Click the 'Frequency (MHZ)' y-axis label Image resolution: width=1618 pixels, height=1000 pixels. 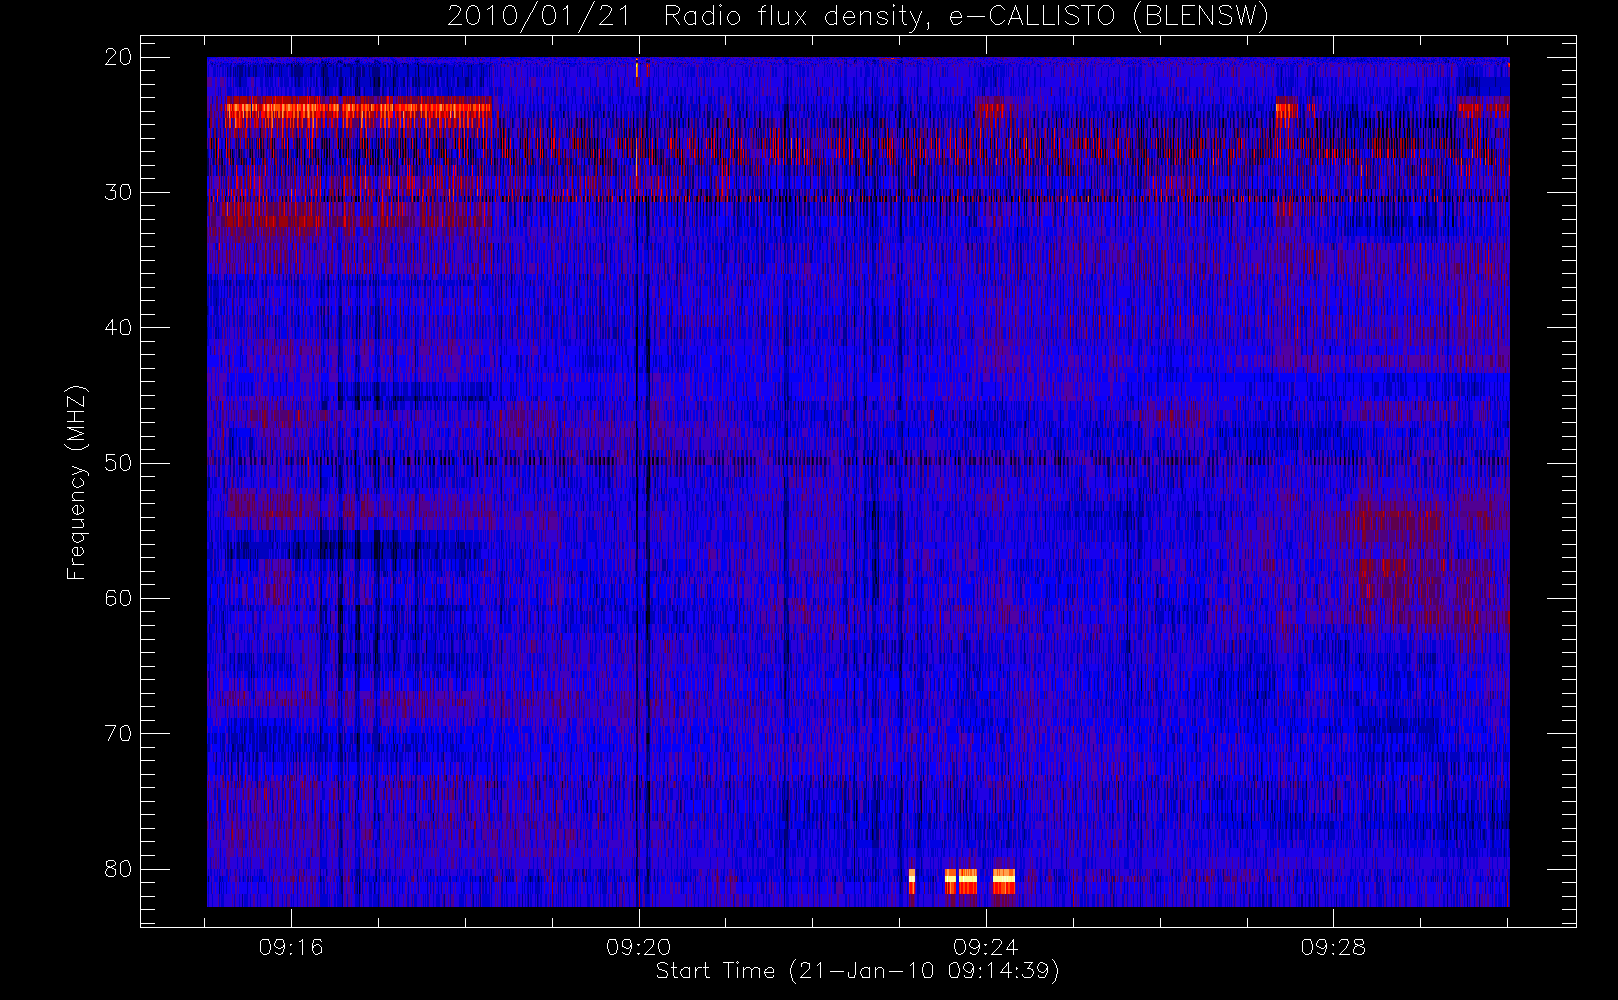[x=77, y=482]
